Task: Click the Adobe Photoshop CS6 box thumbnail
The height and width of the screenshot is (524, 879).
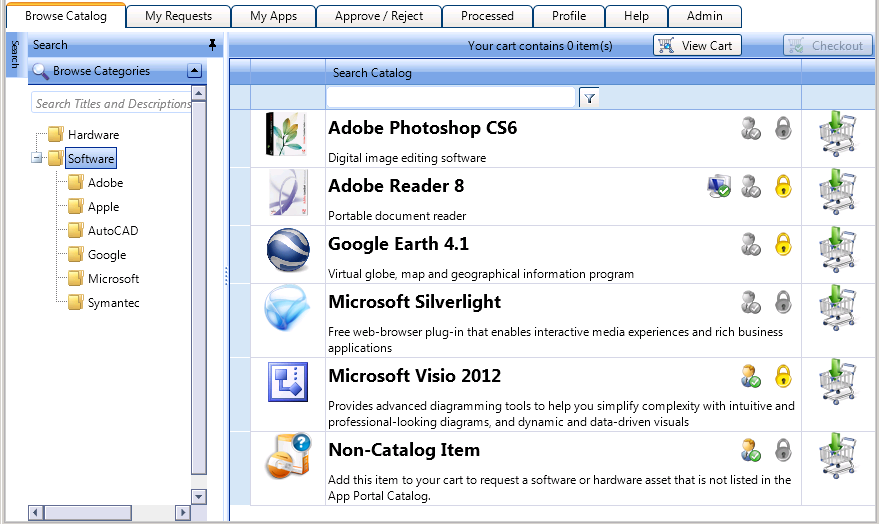Action: tap(286, 133)
